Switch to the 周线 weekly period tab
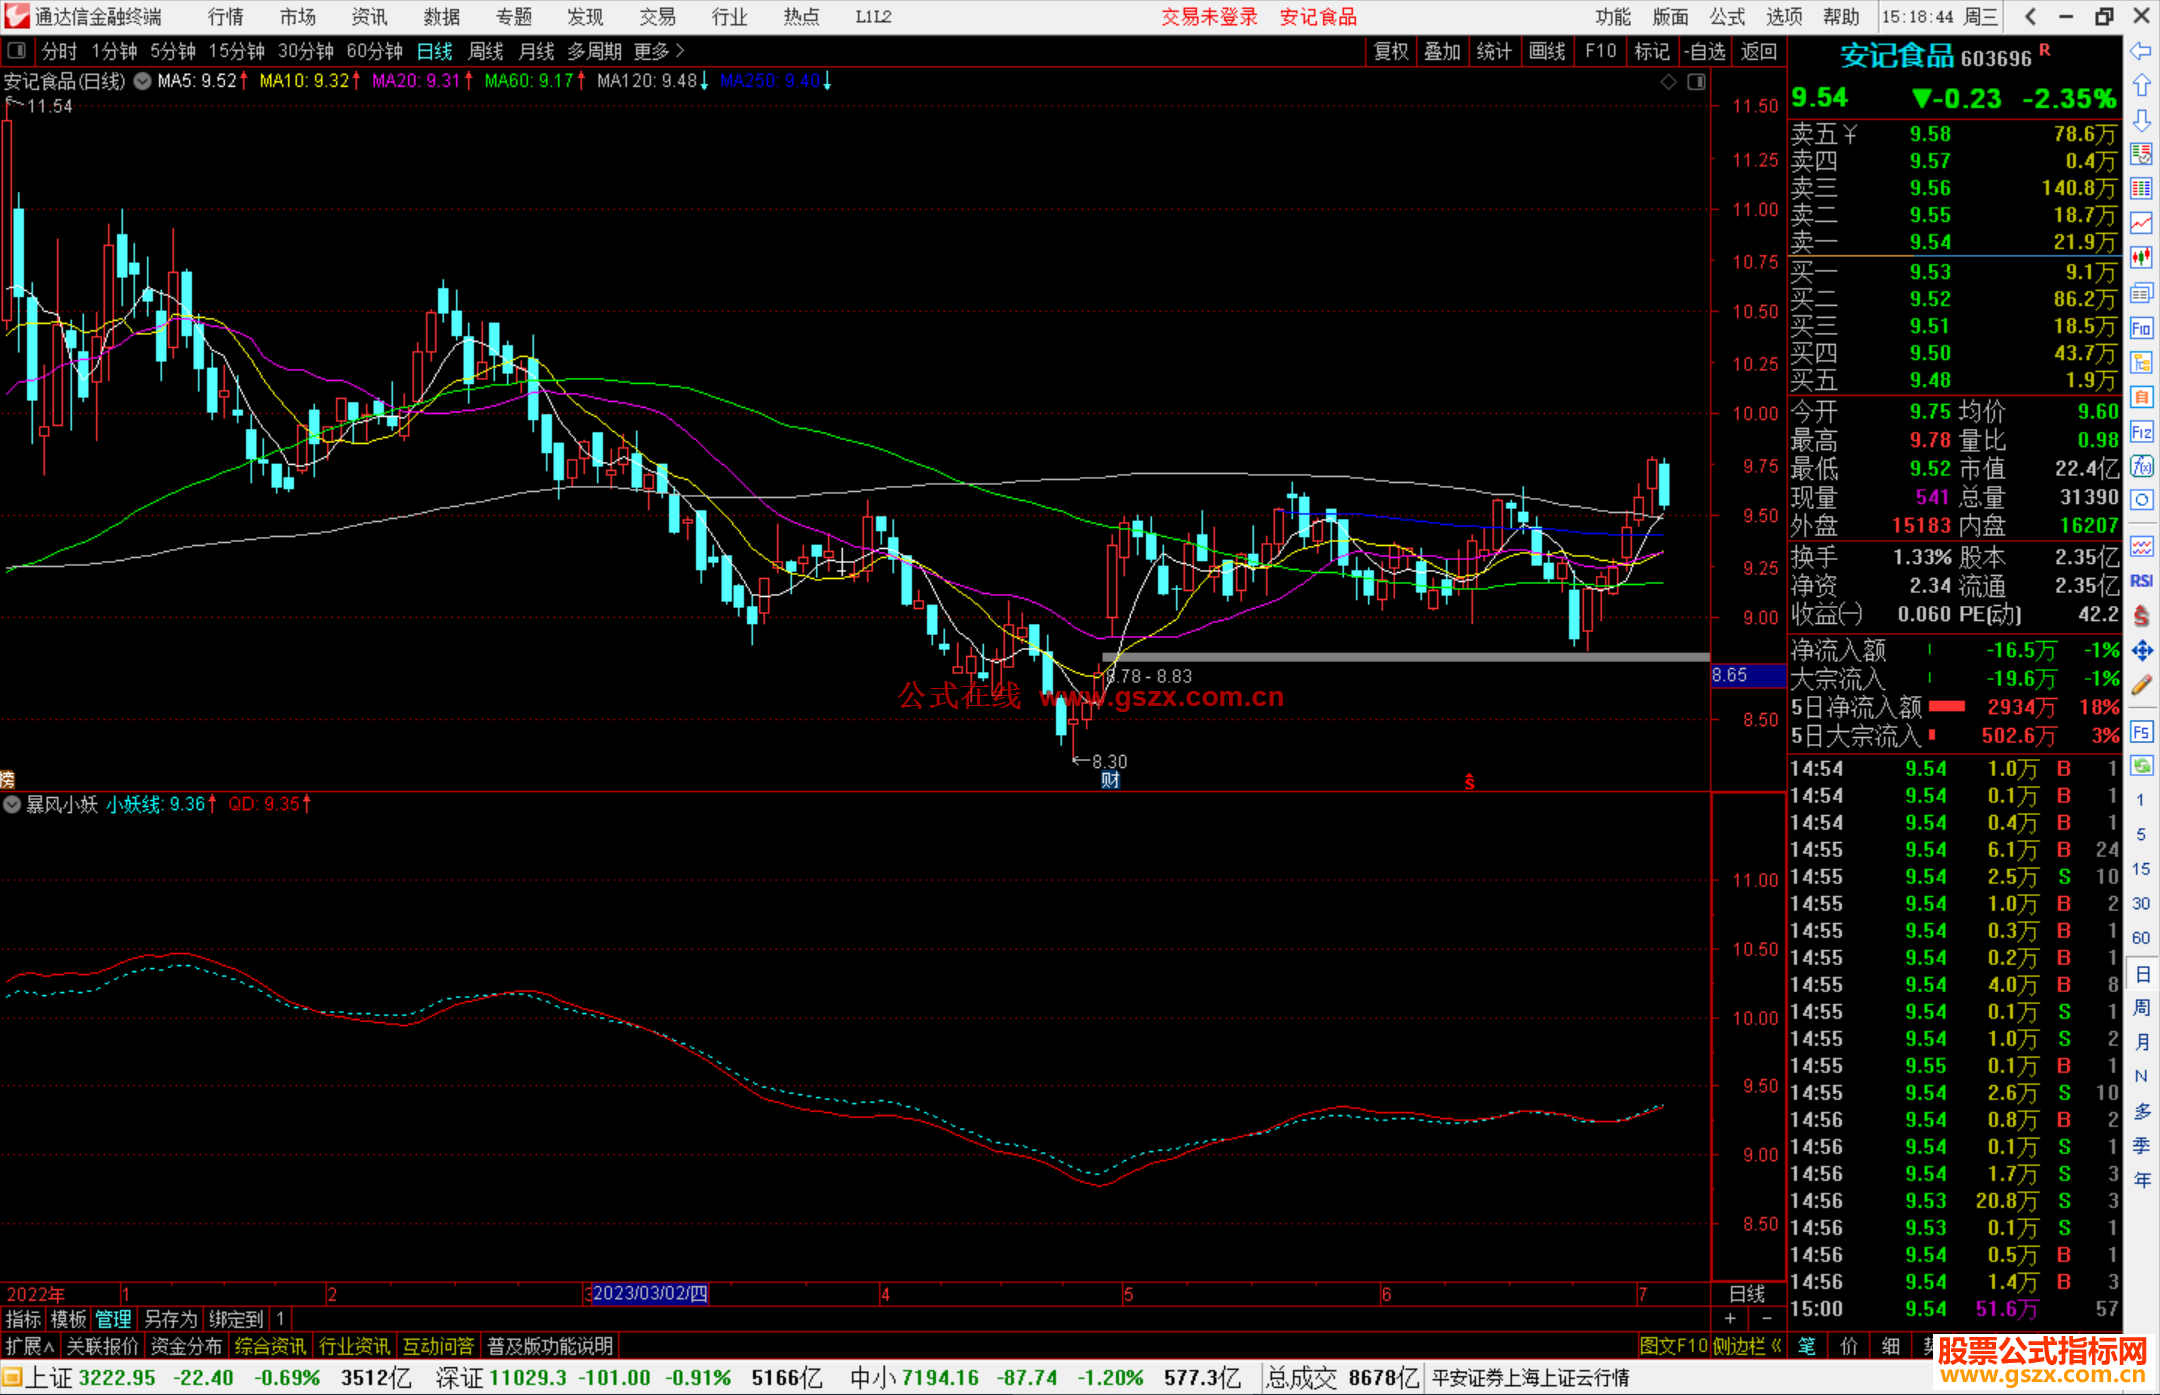The image size is (2160, 1395). (x=486, y=50)
